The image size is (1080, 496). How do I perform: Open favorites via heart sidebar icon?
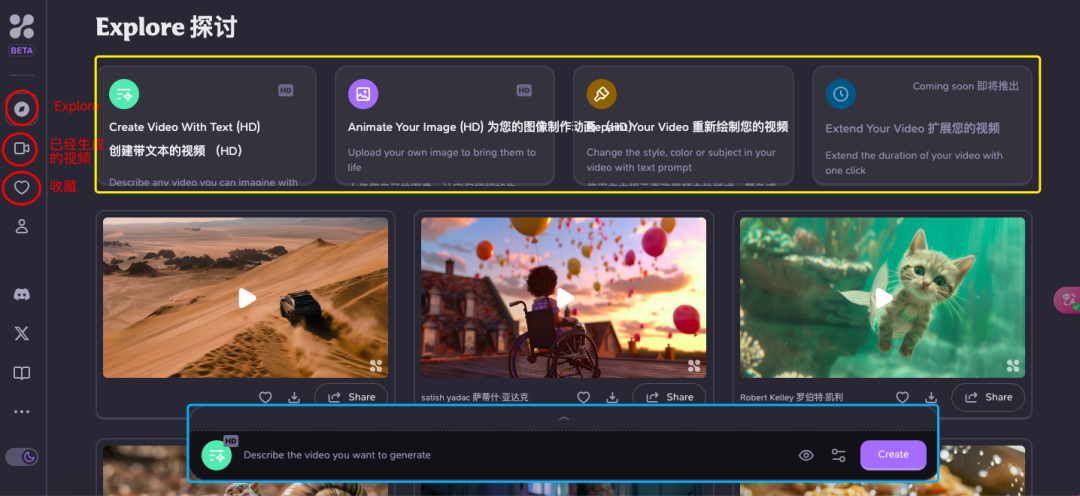(22, 187)
